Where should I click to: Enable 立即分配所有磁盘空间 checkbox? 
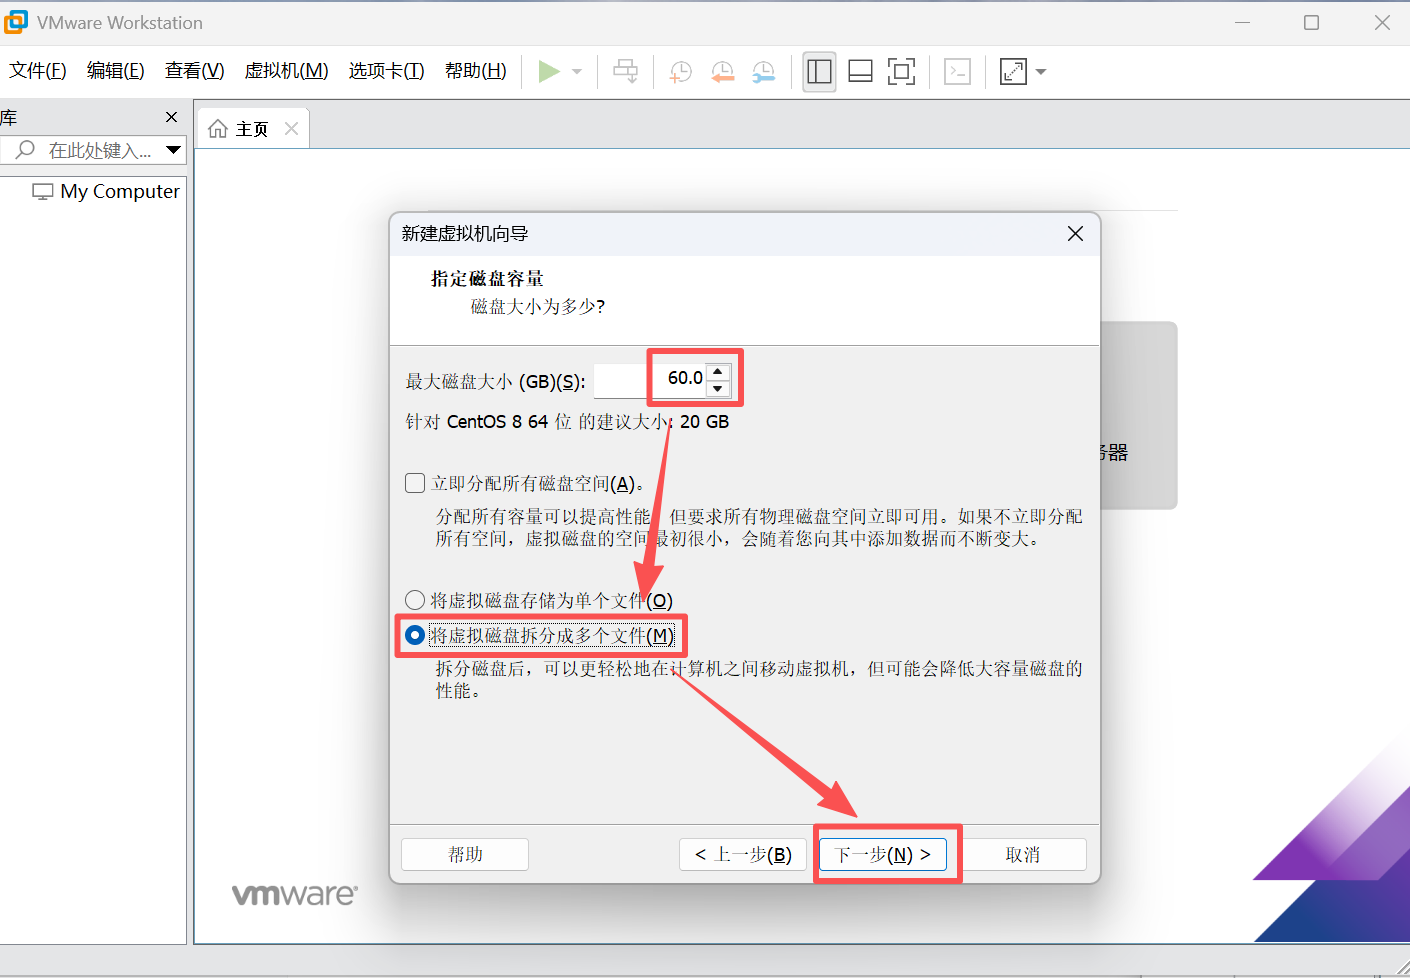(x=415, y=483)
